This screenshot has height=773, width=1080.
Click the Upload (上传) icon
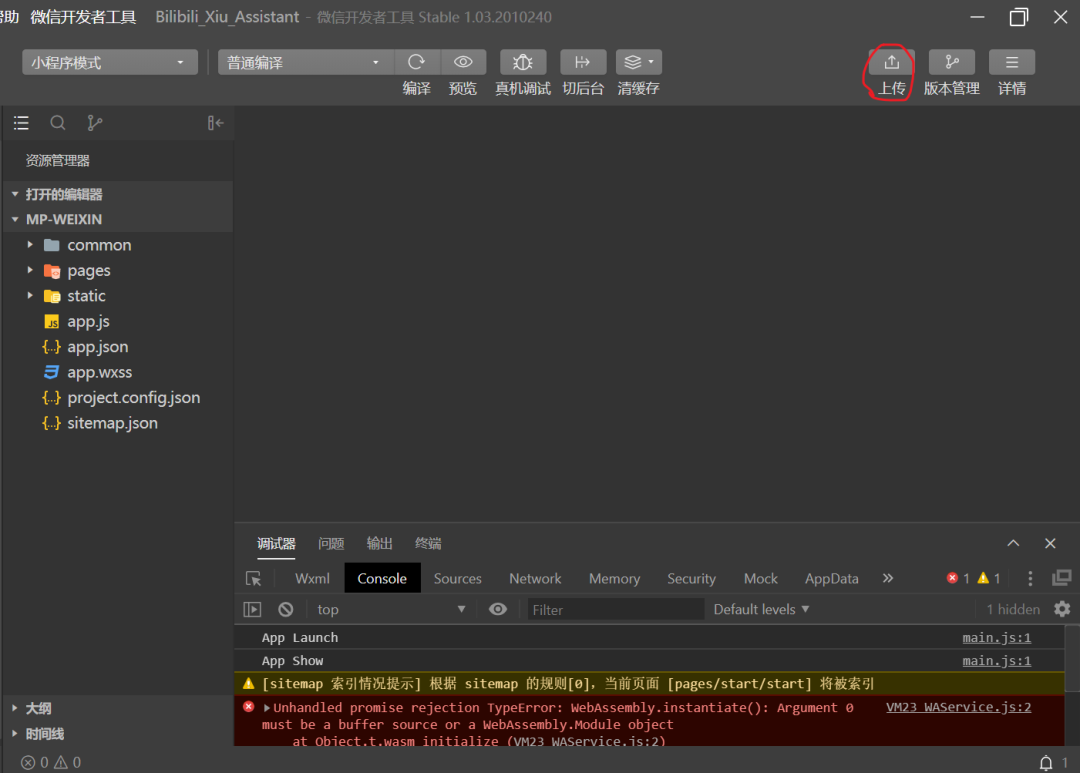891,62
